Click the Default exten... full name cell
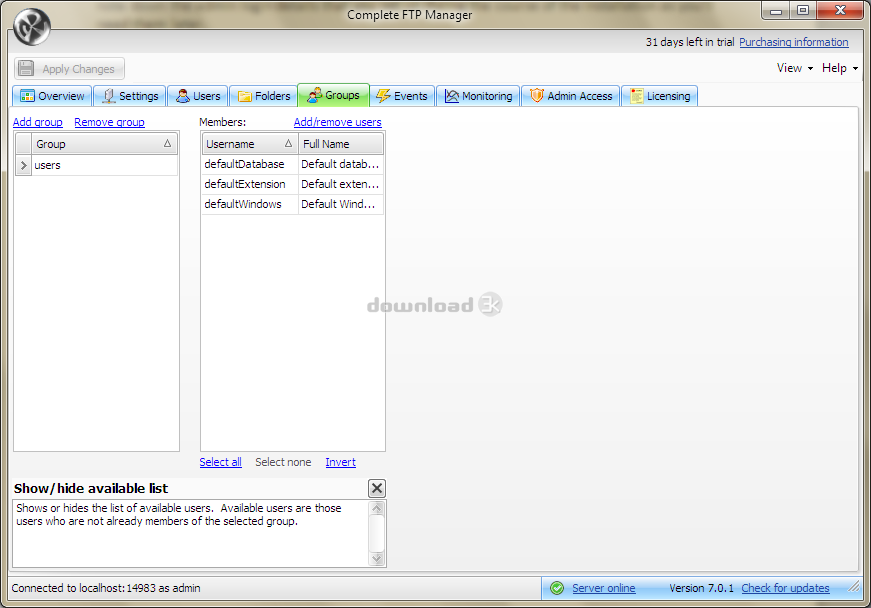The width and height of the screenshot is (871, 608). pyautogui.click(x=341, y=184)
